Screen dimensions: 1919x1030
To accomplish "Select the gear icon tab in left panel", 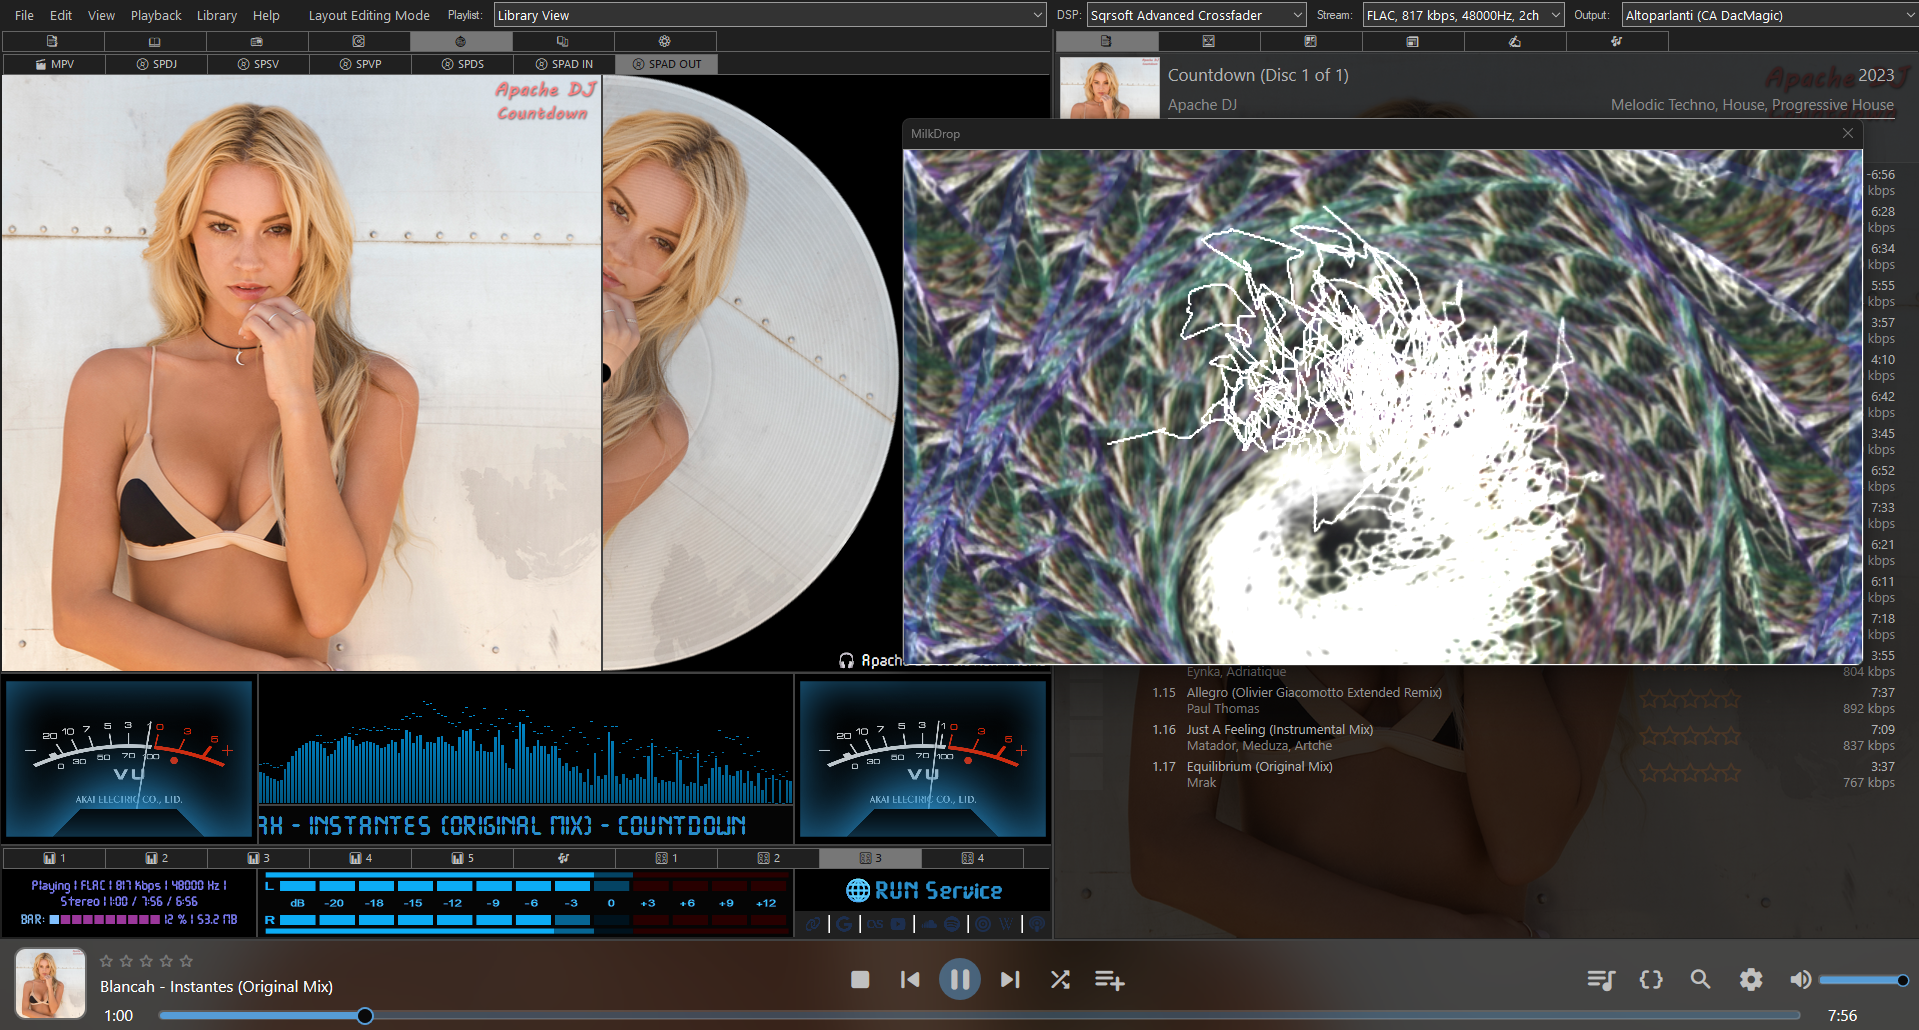I will [664, 41].
